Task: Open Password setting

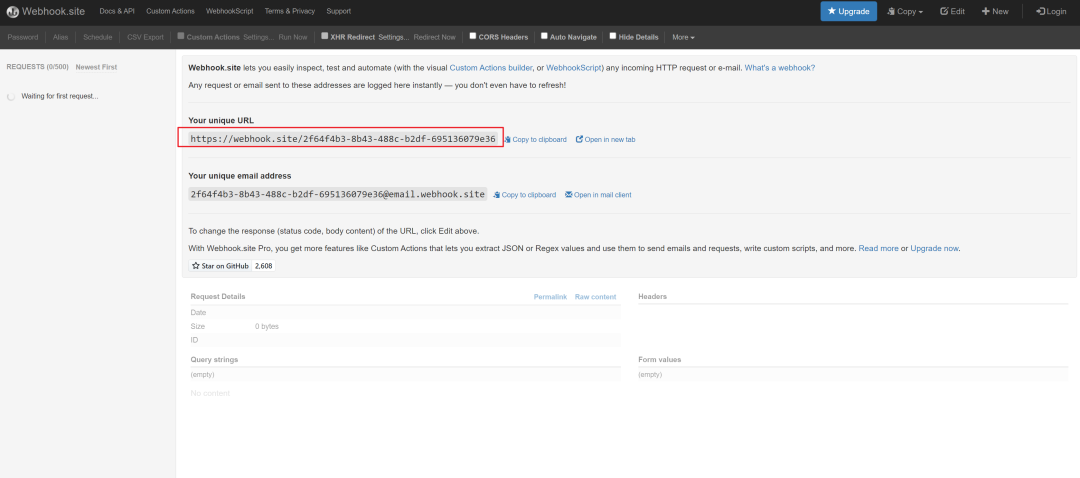Action: 23,37
